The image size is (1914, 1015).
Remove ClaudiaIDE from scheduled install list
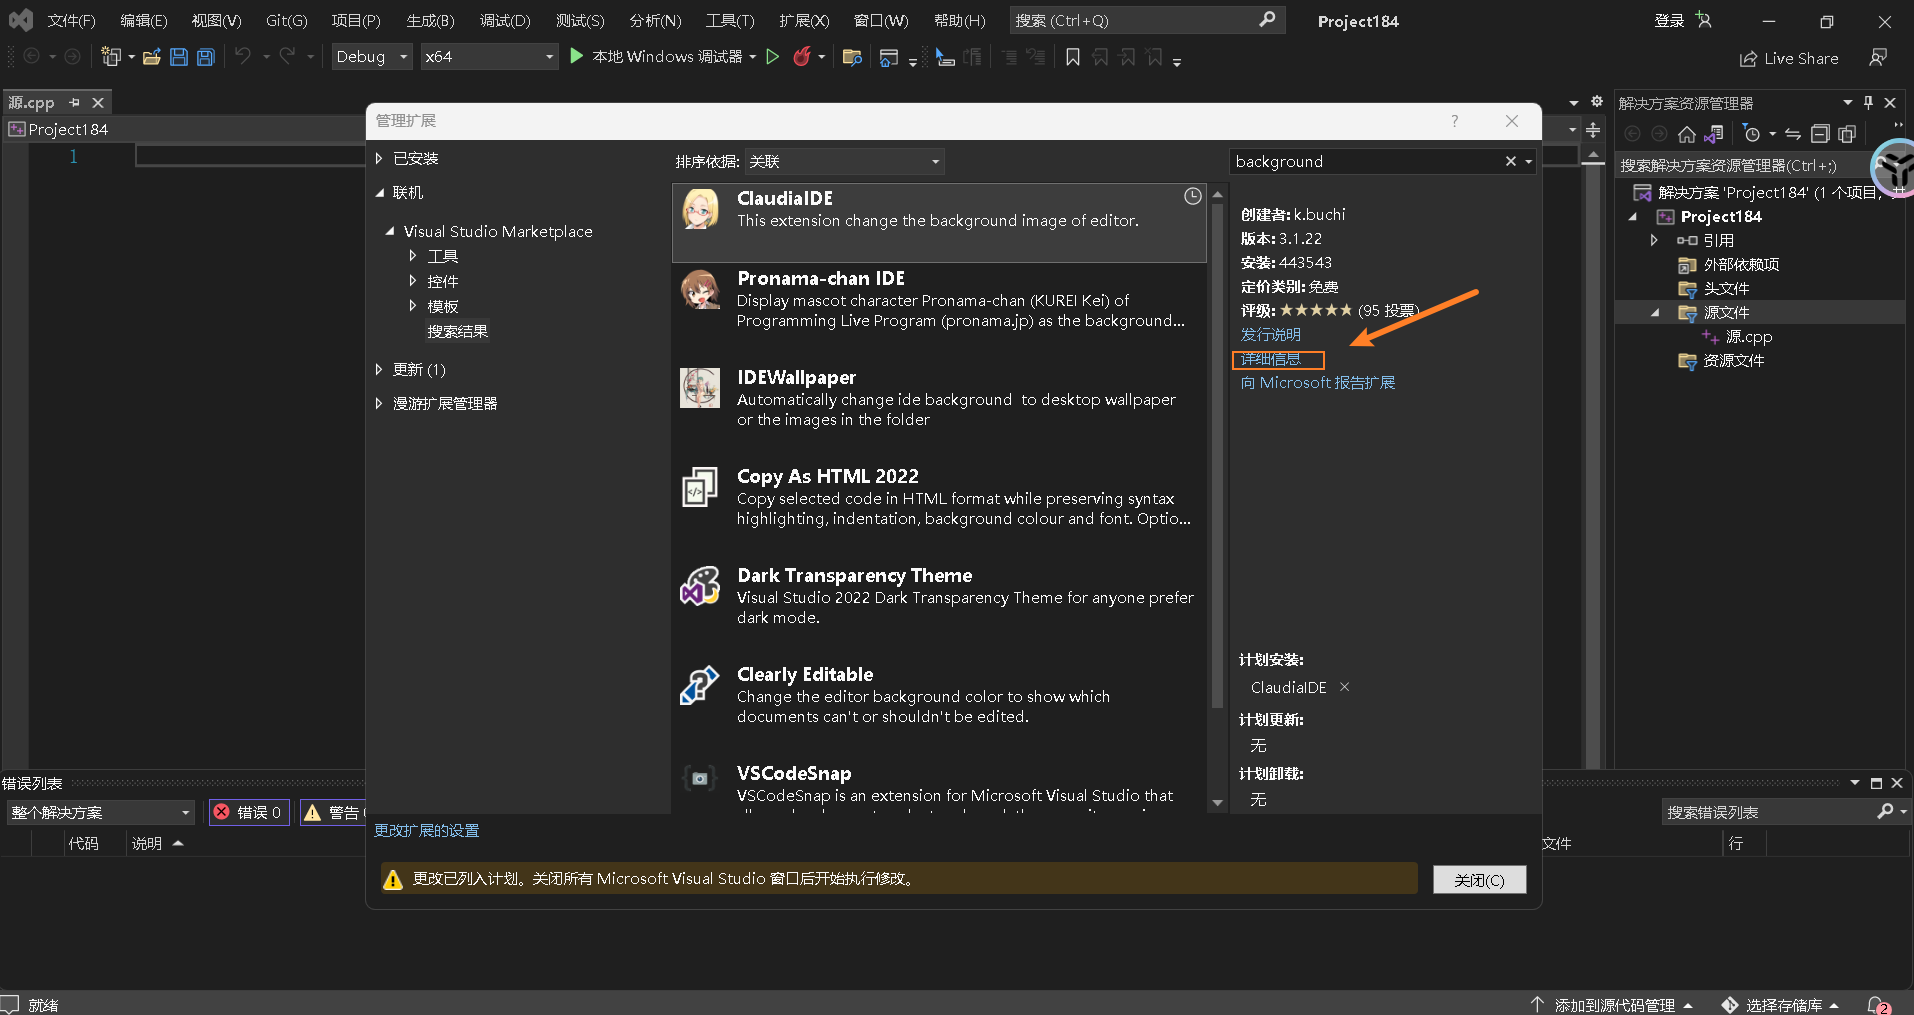pos(1345,687)
